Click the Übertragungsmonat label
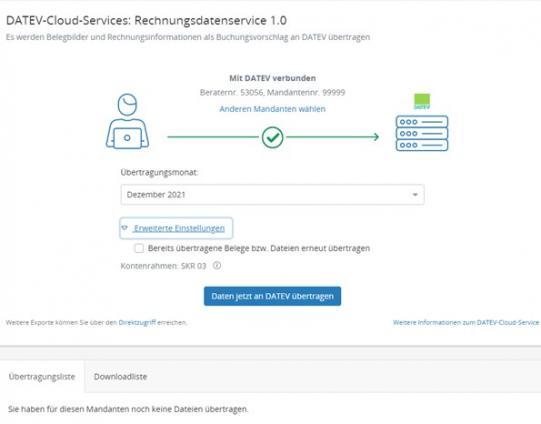 coord(159,172)
